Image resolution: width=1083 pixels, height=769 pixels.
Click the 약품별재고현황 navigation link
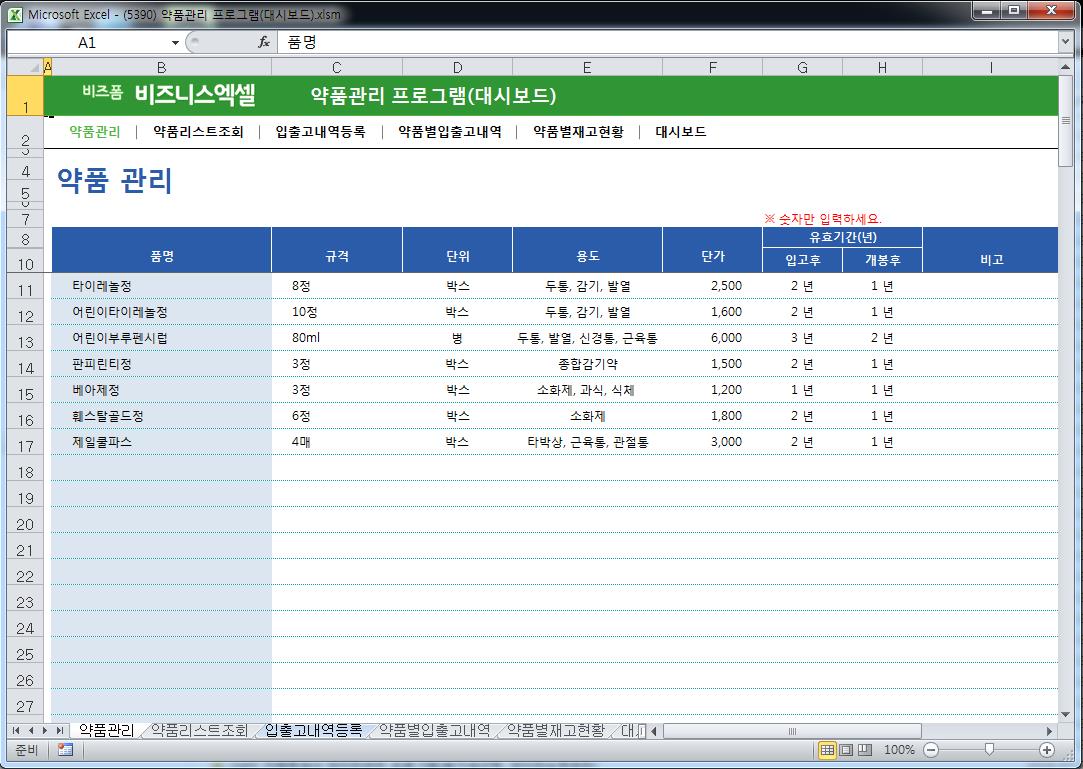(x=577, y=132)
